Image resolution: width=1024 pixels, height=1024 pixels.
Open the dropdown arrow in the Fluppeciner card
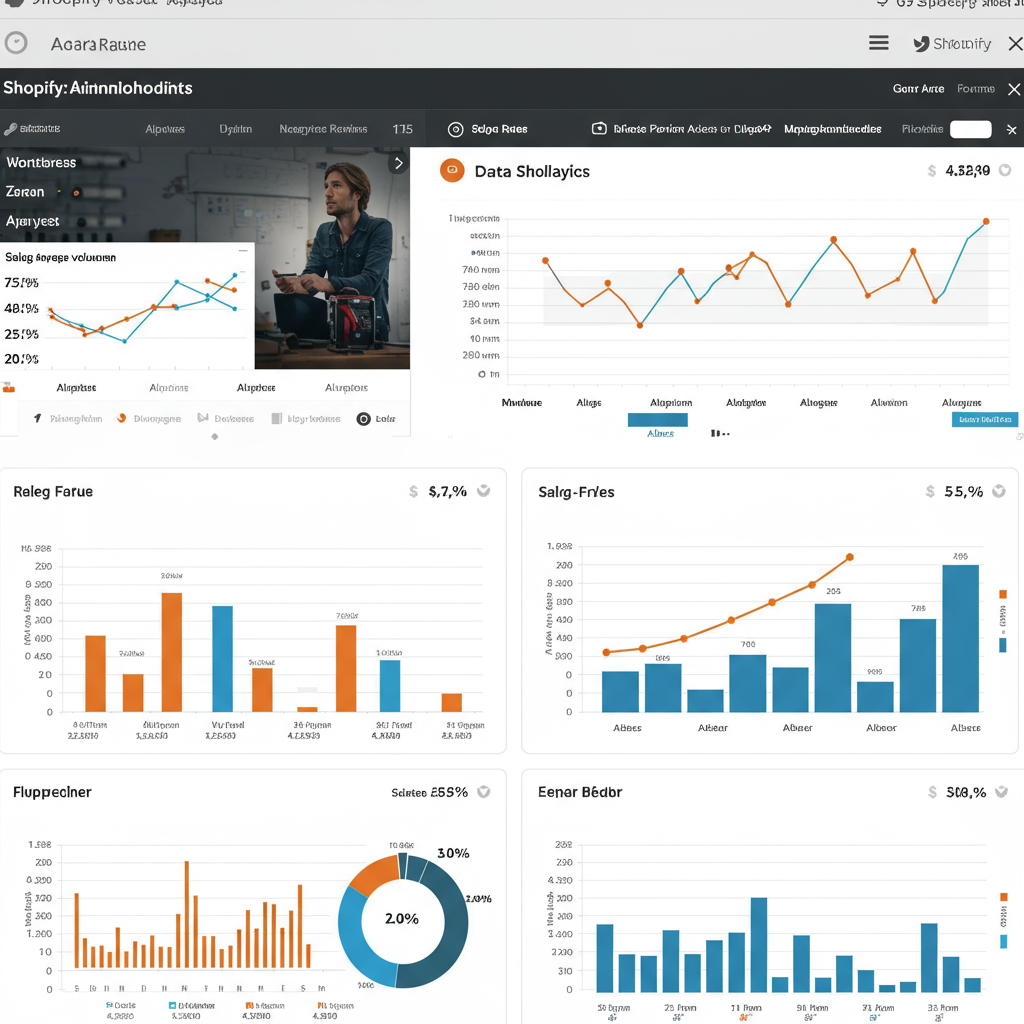(x=484, y=792)
